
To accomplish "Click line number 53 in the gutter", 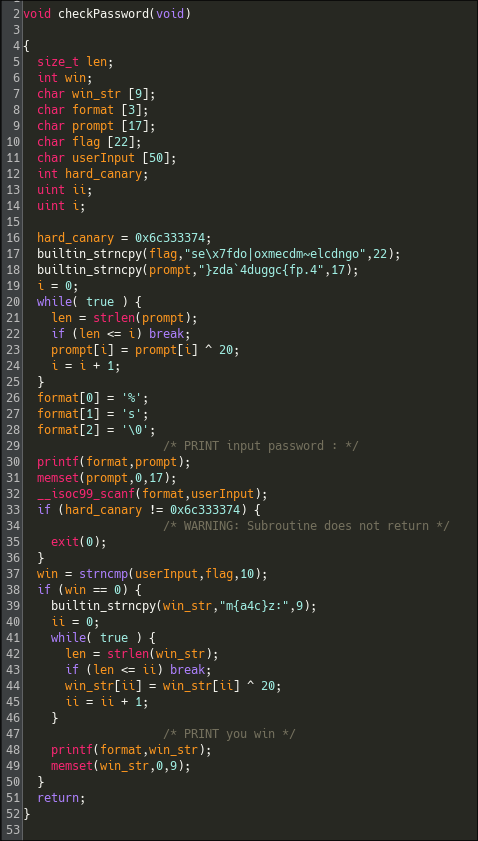I will coord(13,830).
